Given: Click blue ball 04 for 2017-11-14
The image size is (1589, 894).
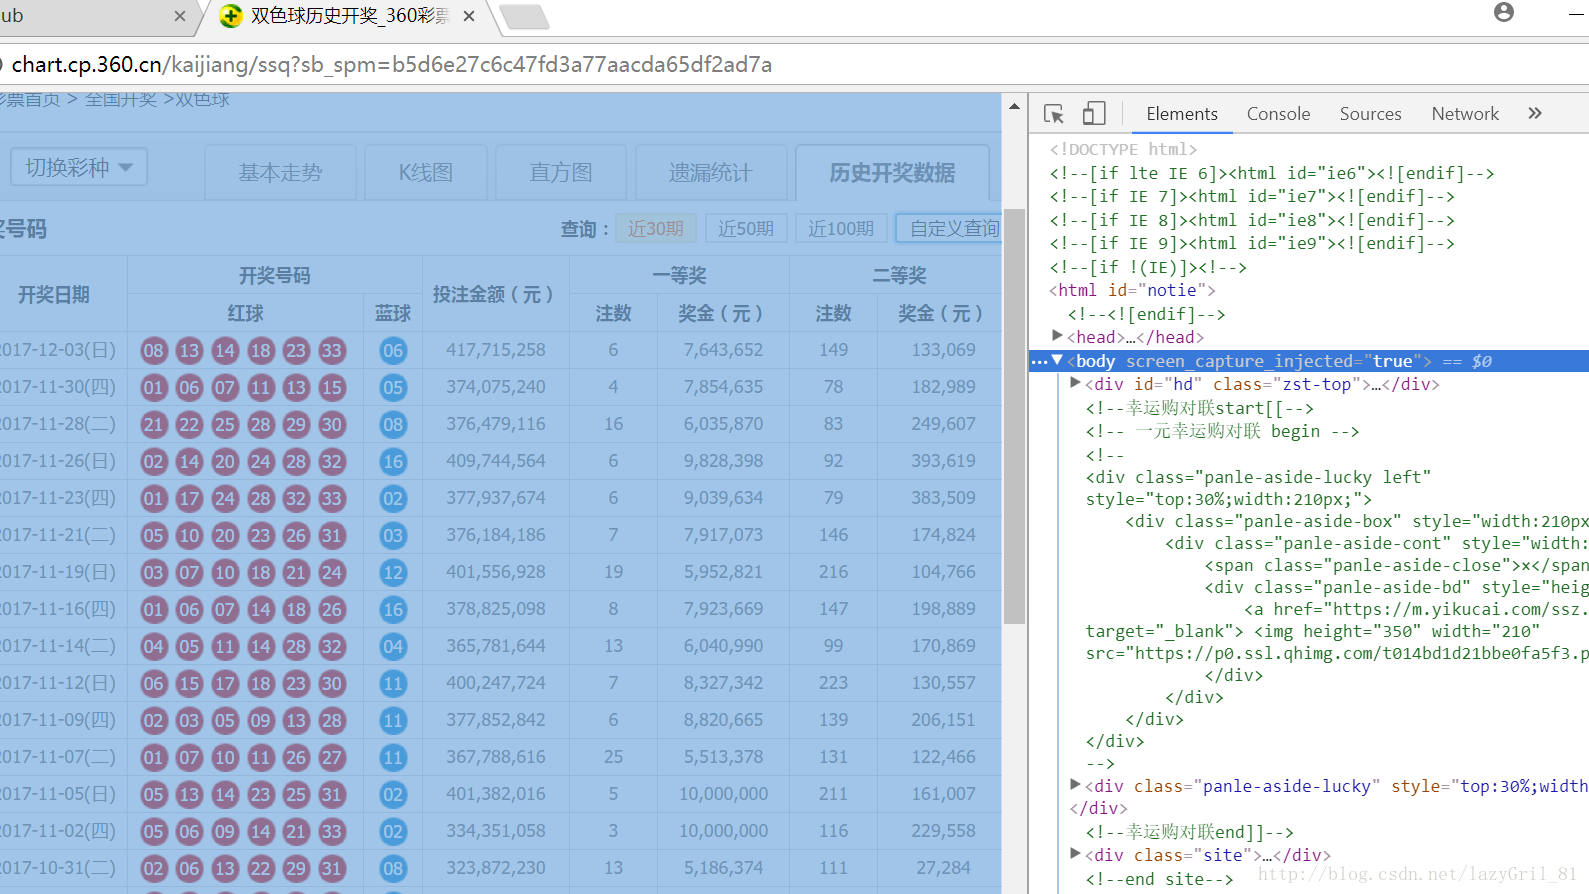Looking at the screenshot, I should click(393, 647).
